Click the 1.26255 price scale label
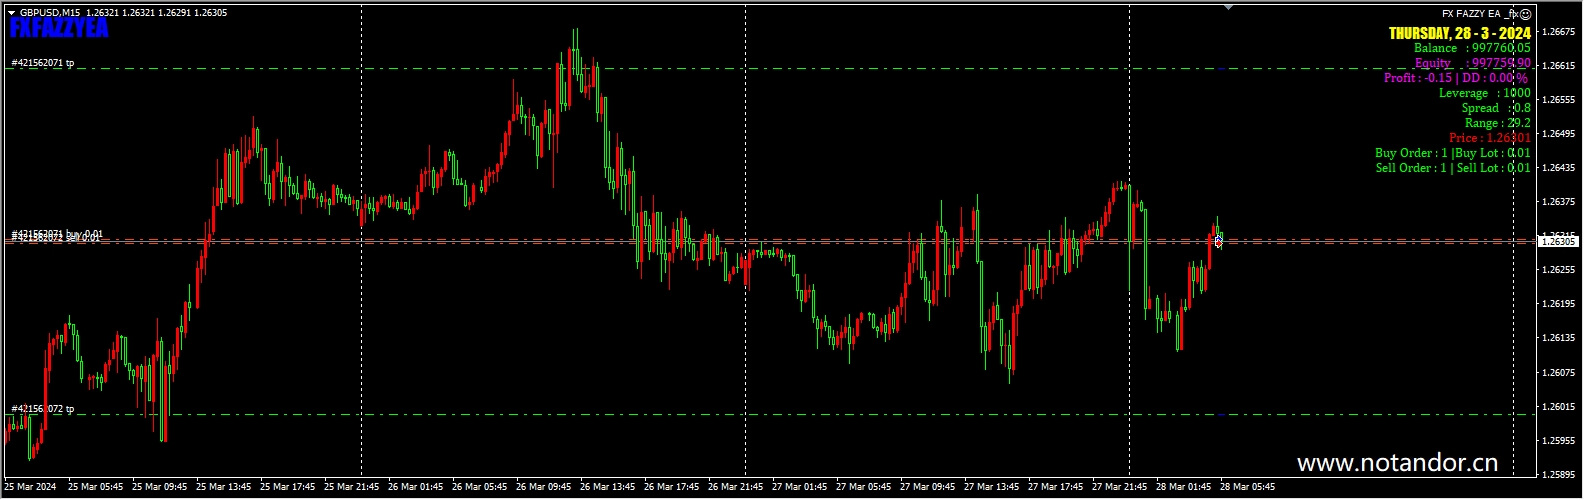1584x500 pixels. click(x=1559, y=270)
